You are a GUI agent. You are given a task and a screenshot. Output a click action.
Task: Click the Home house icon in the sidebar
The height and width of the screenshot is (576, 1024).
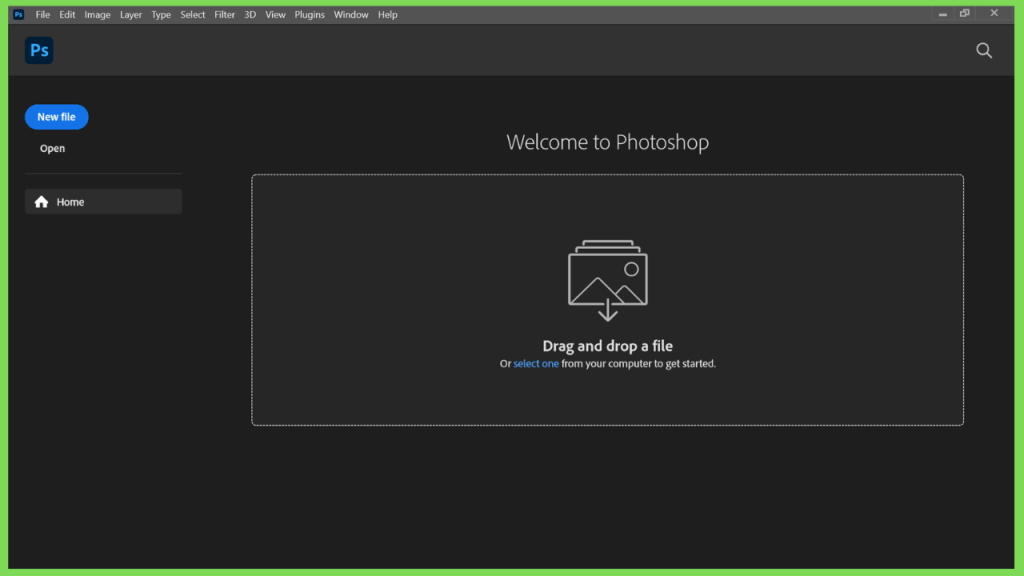[41, 202]
